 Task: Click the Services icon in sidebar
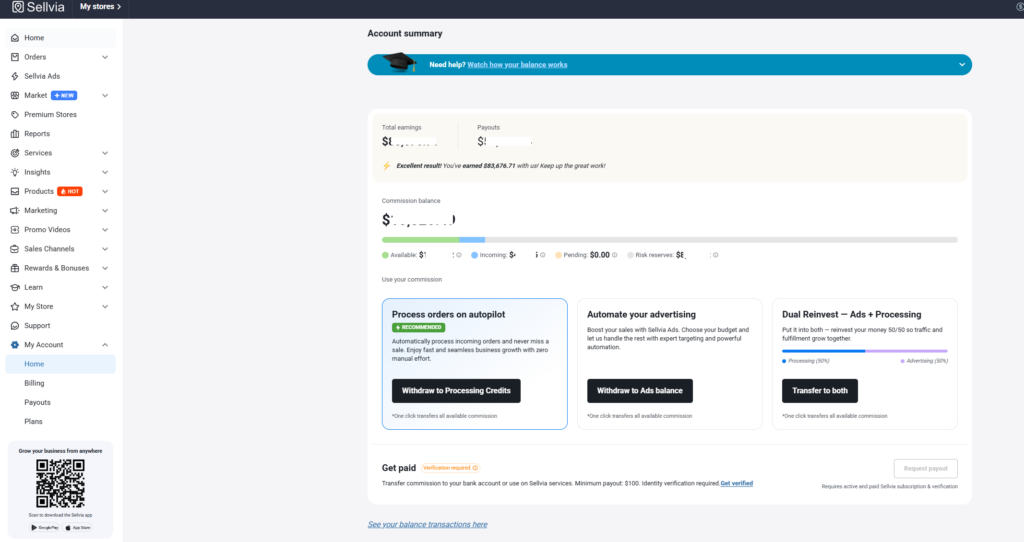tap(15, 153)
